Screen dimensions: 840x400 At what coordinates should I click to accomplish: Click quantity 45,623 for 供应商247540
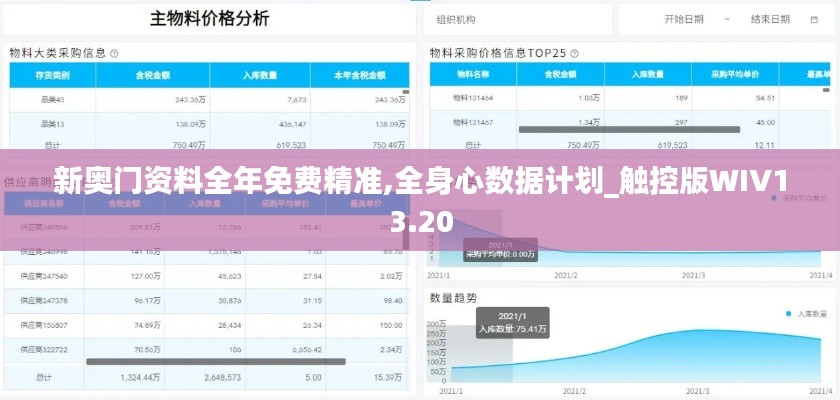229,276
